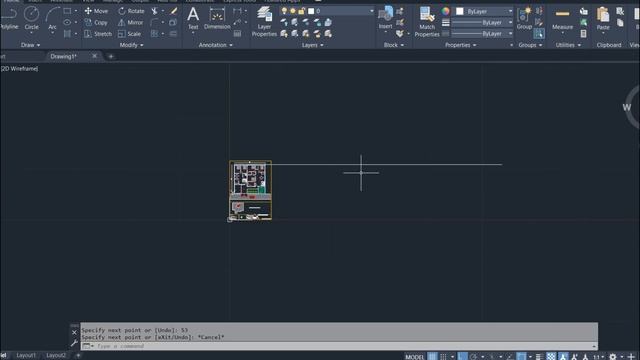Select the Circle drawing tool
This screenshot has width=640, height=360.
(x=31, y=19)
